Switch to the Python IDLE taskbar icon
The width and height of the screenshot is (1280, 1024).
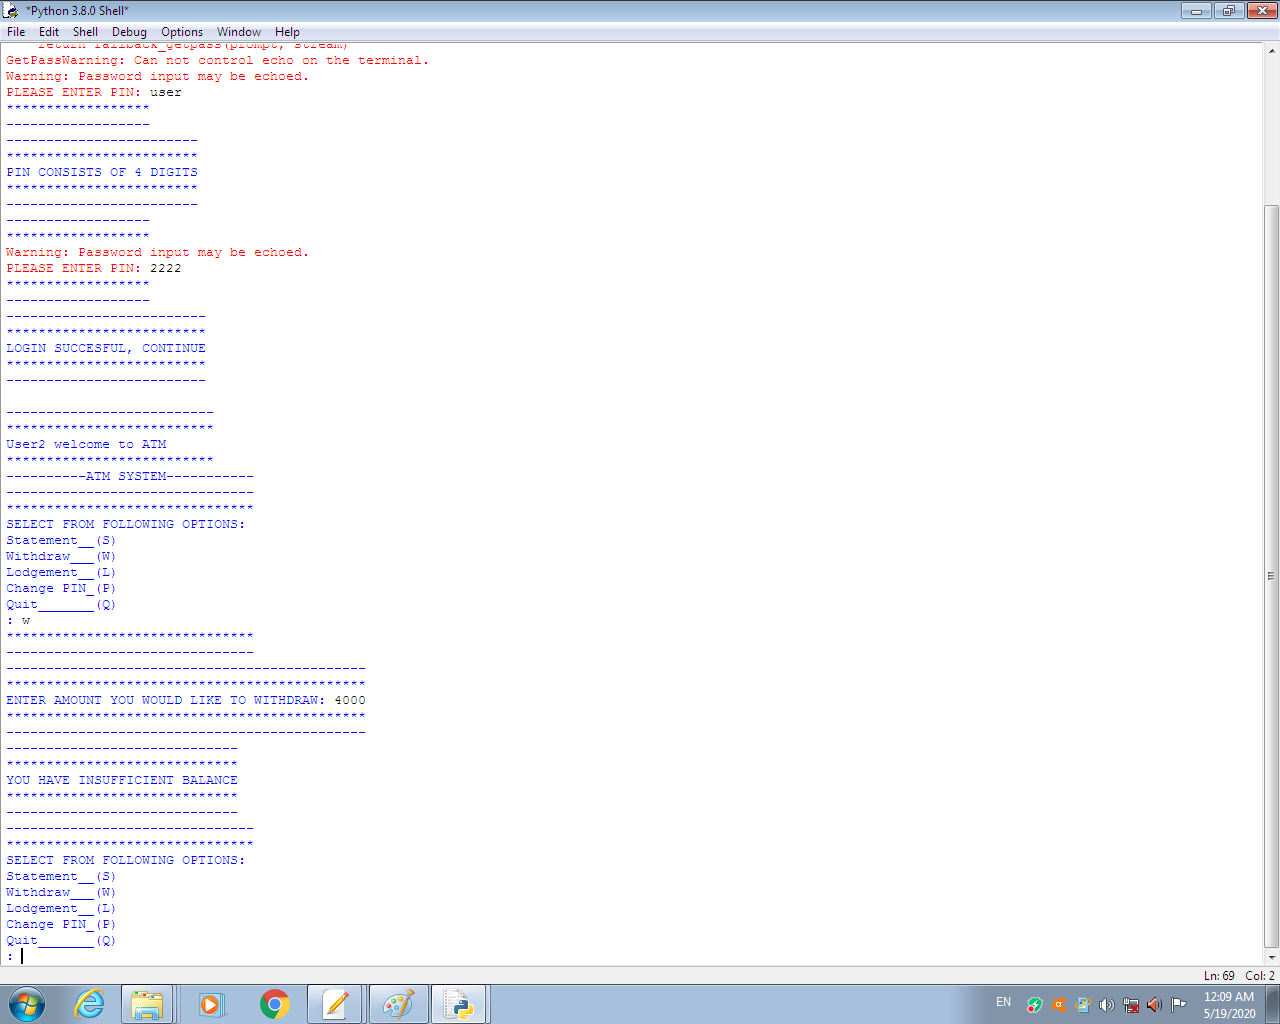pos(459,1004)
